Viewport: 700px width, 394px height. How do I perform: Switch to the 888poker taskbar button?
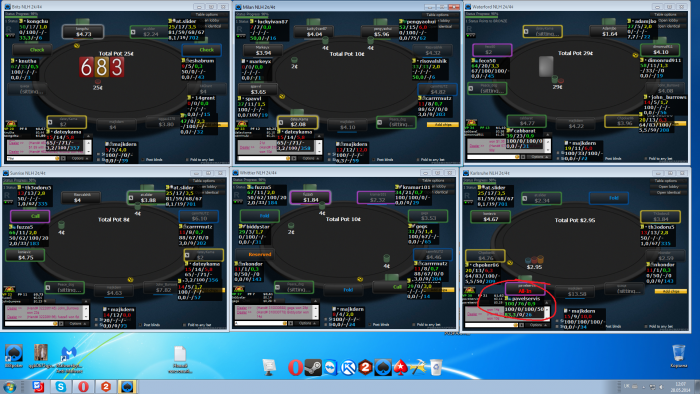127,386
